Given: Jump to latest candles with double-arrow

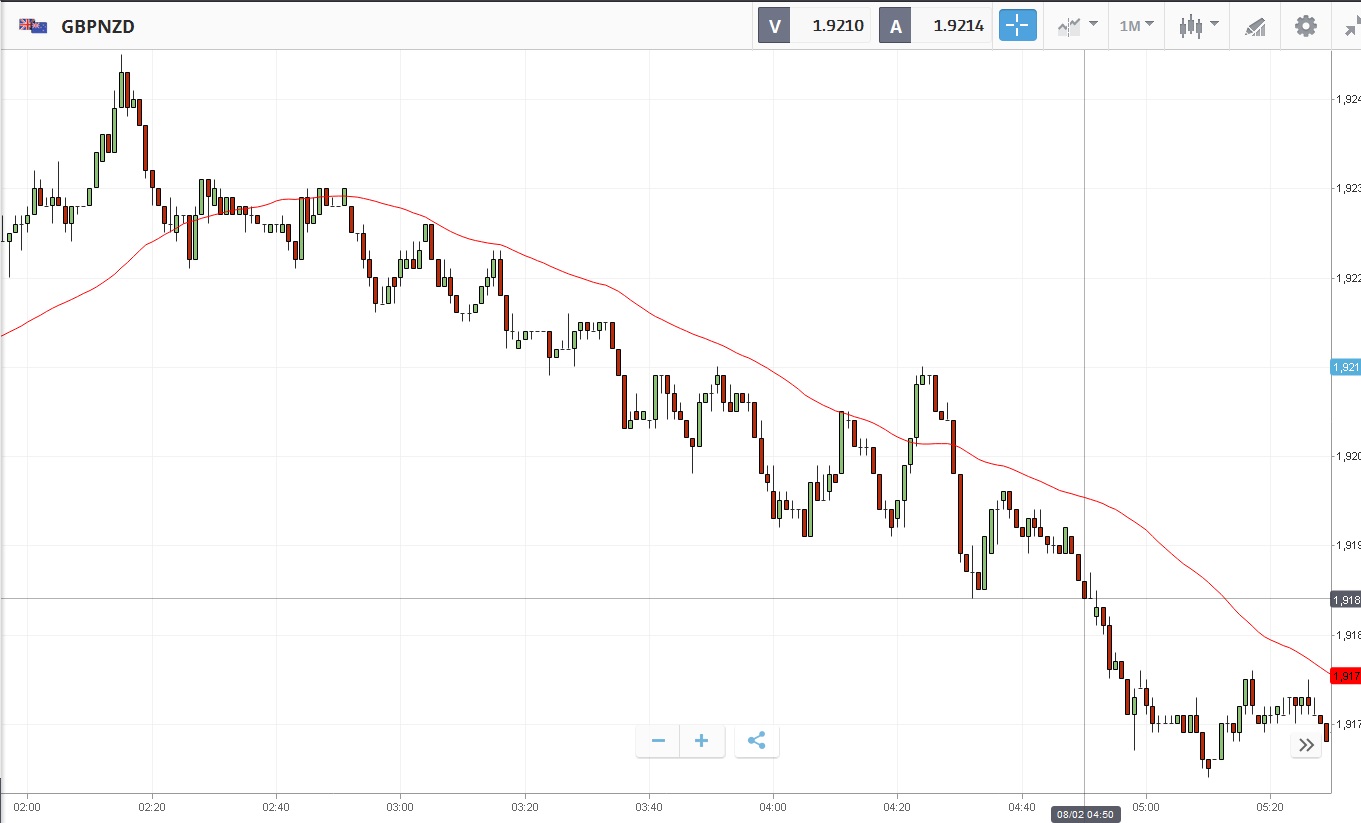Looking at the screenshot, I should 1306,744.
